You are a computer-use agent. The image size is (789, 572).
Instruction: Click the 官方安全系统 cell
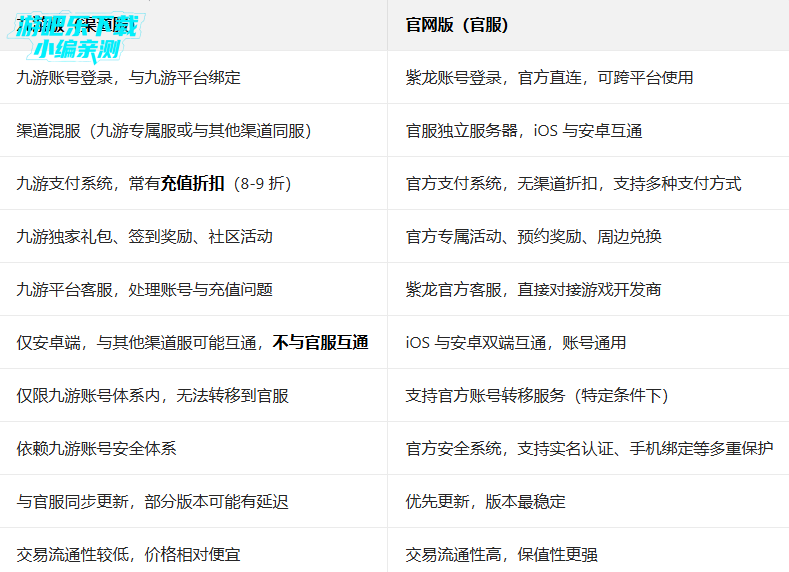pyautogui.click(x=589, y=449)
